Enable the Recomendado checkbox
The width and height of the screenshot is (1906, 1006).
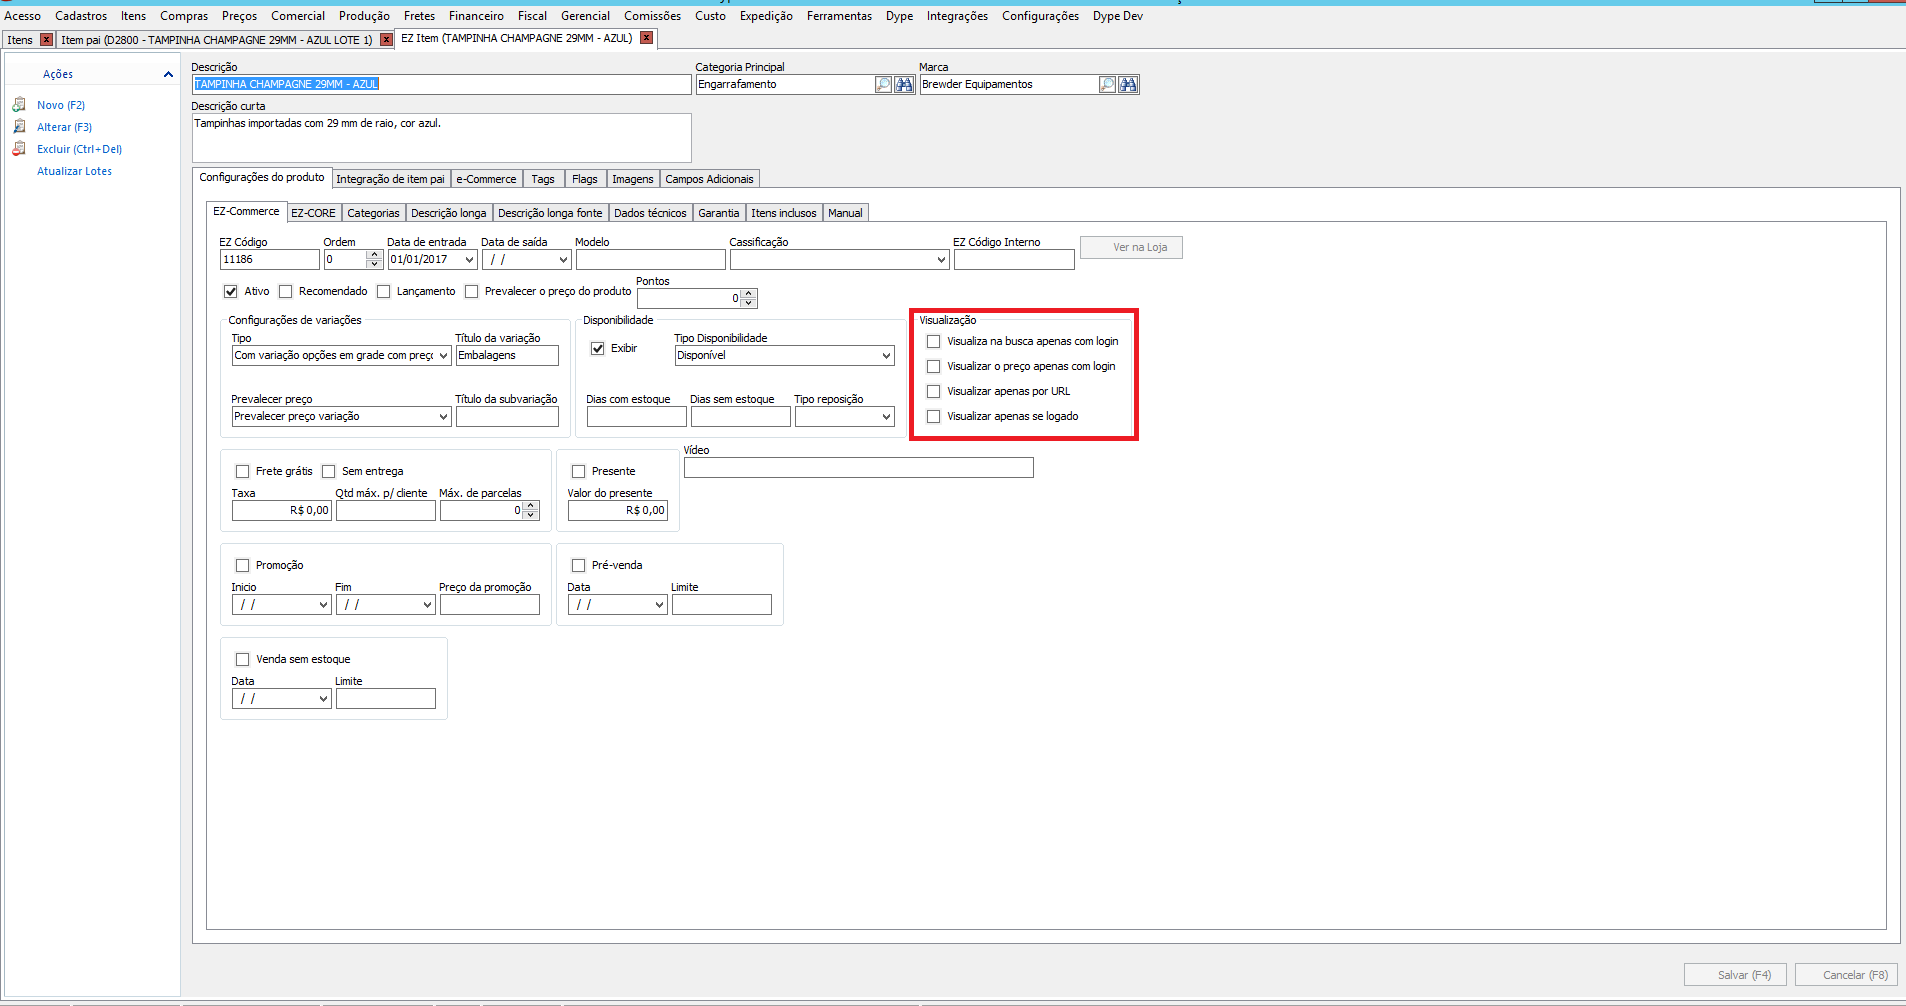click(285, 291)
